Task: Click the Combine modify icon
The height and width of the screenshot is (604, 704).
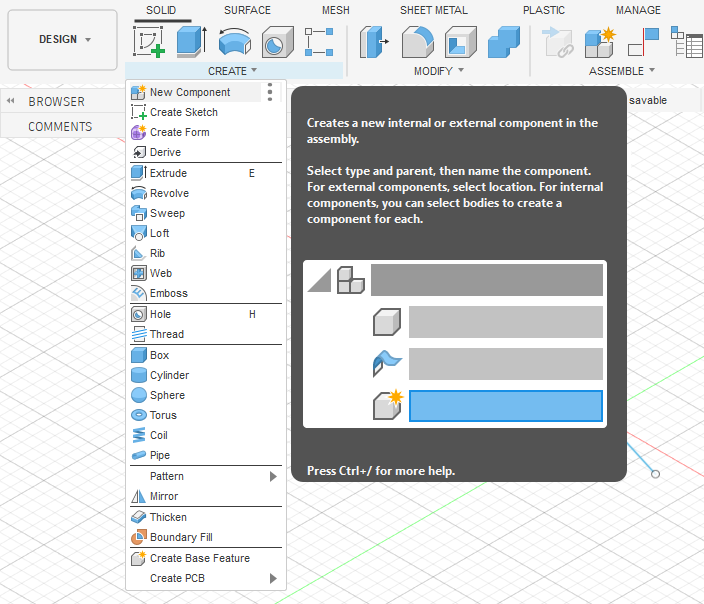Action: [x=503, y=42]
